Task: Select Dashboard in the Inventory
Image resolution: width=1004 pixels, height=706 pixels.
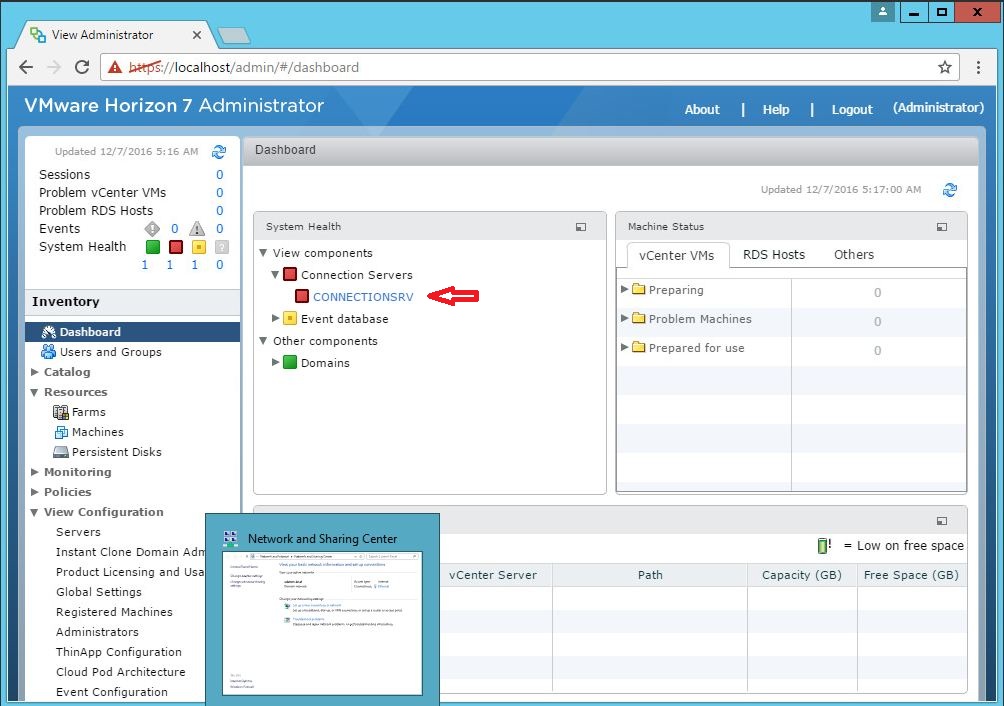Action: [133, 332]
